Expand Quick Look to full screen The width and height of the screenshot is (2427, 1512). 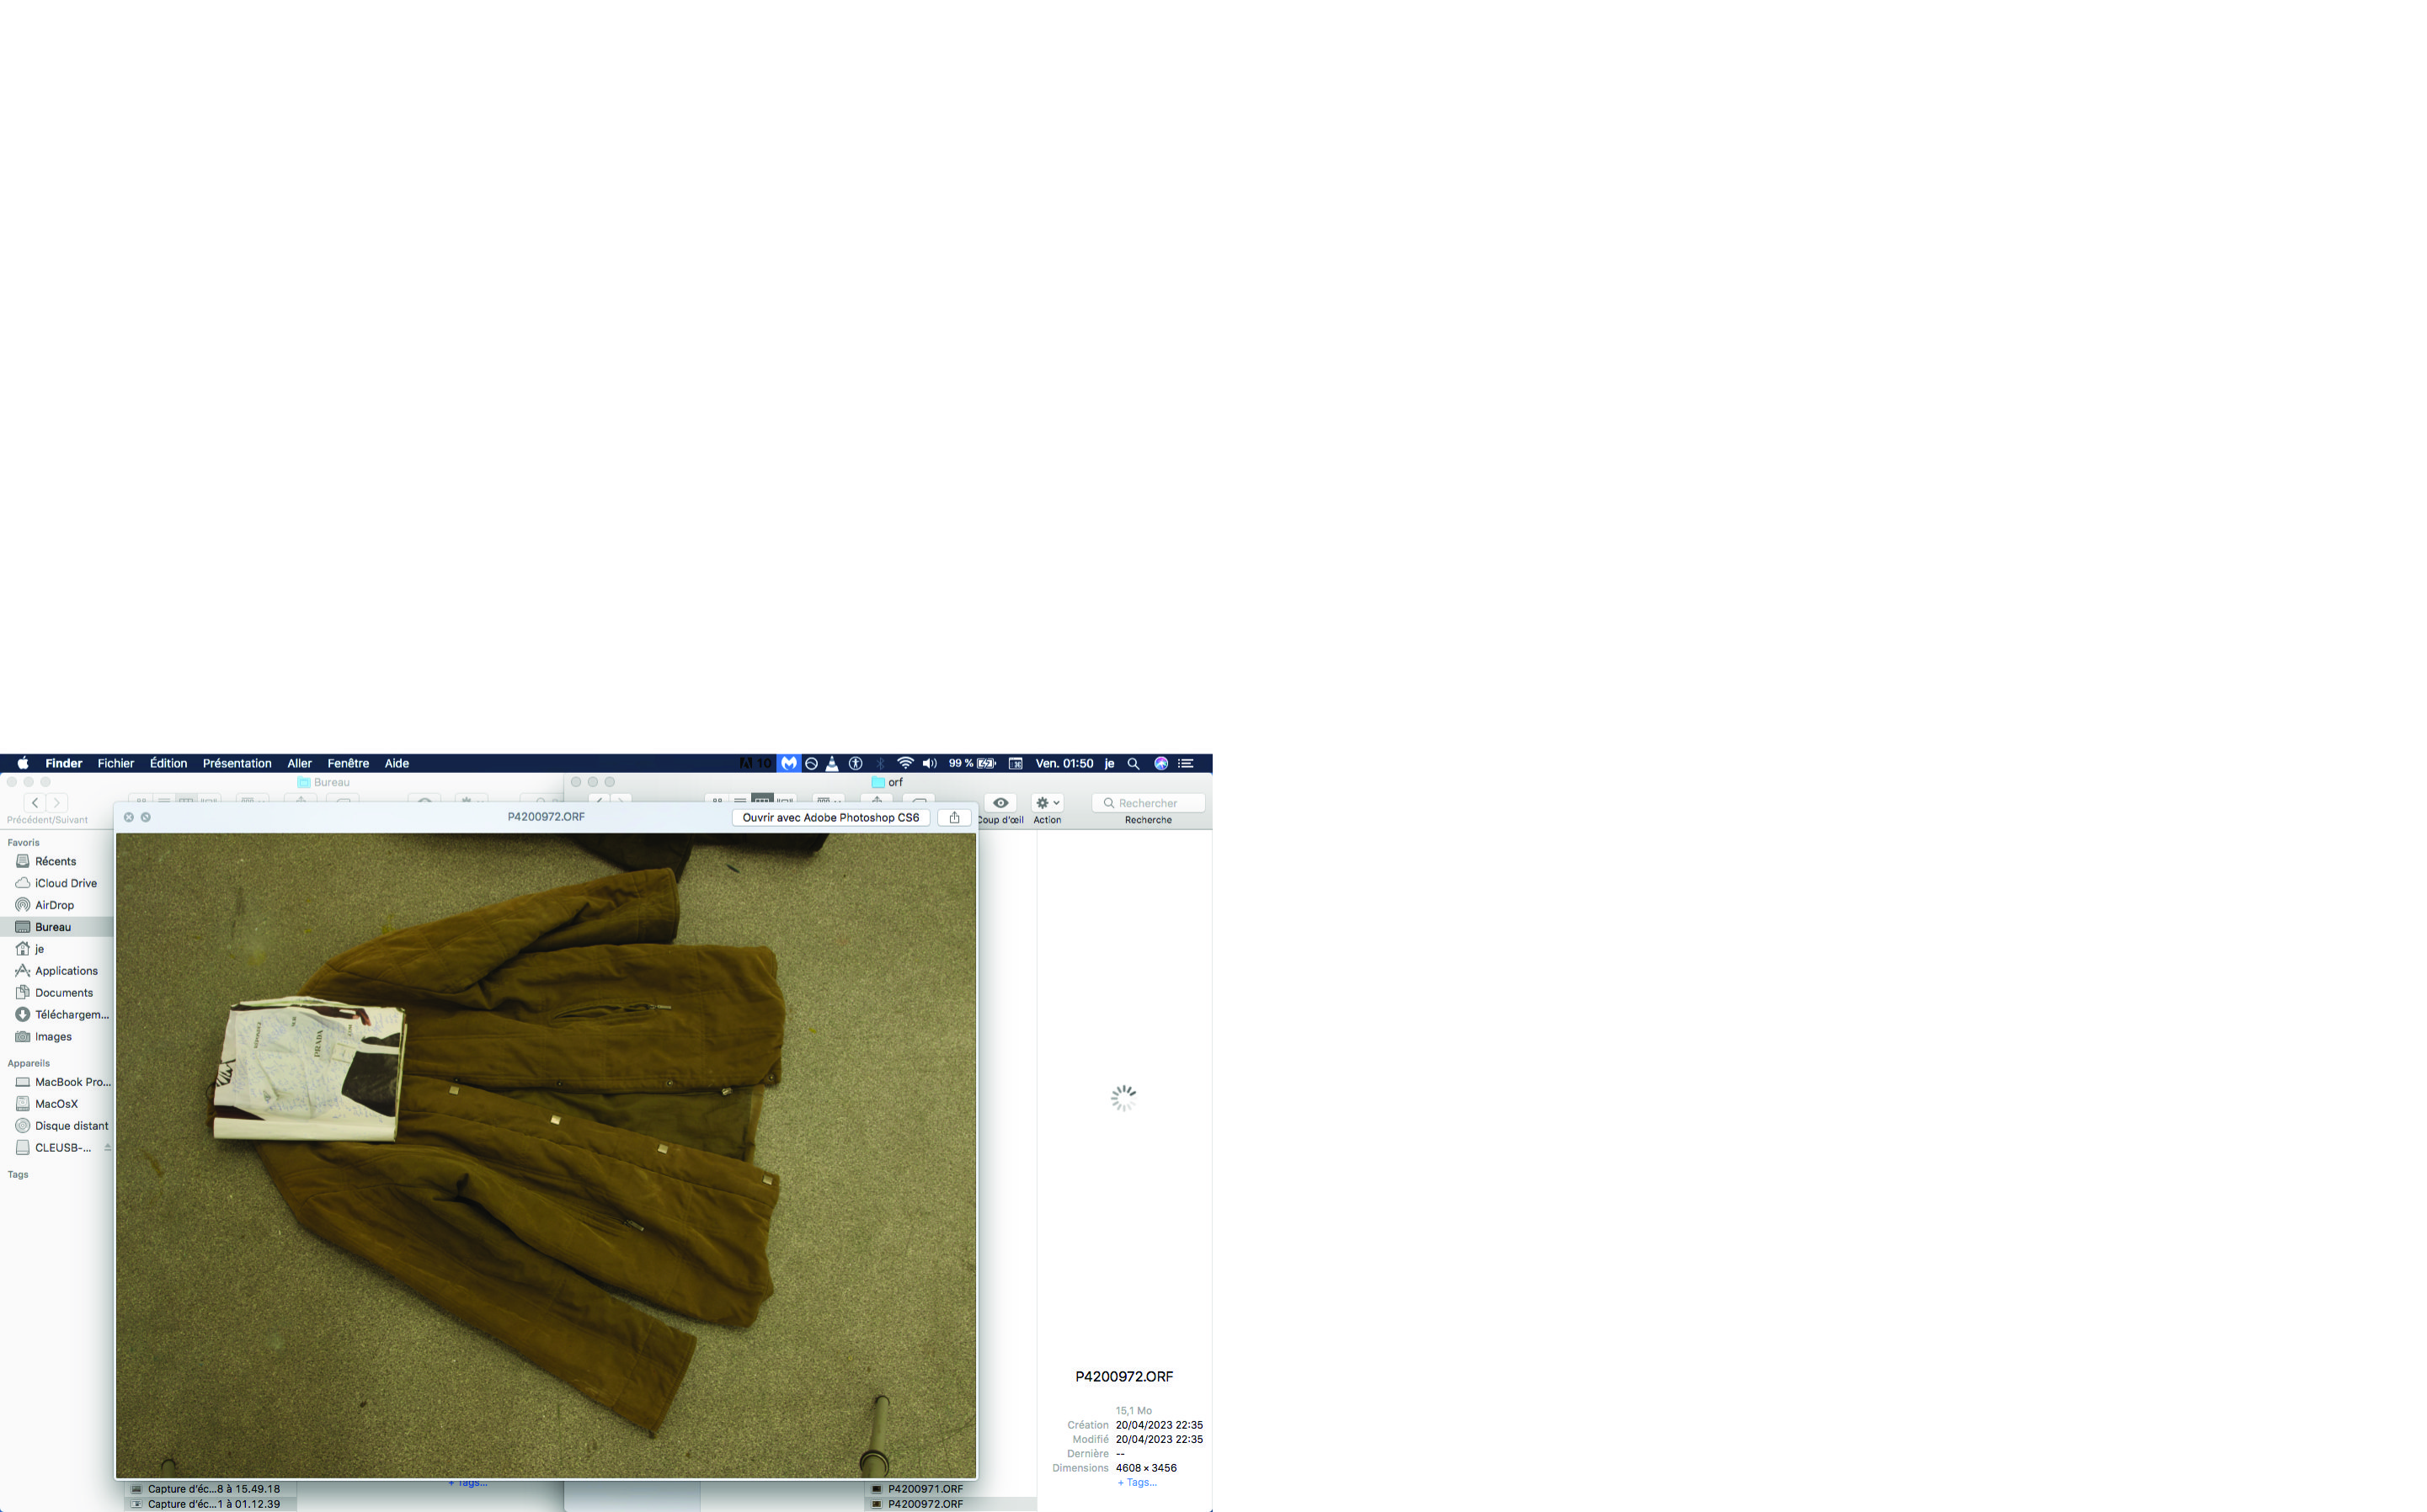(x=146, y=817)
